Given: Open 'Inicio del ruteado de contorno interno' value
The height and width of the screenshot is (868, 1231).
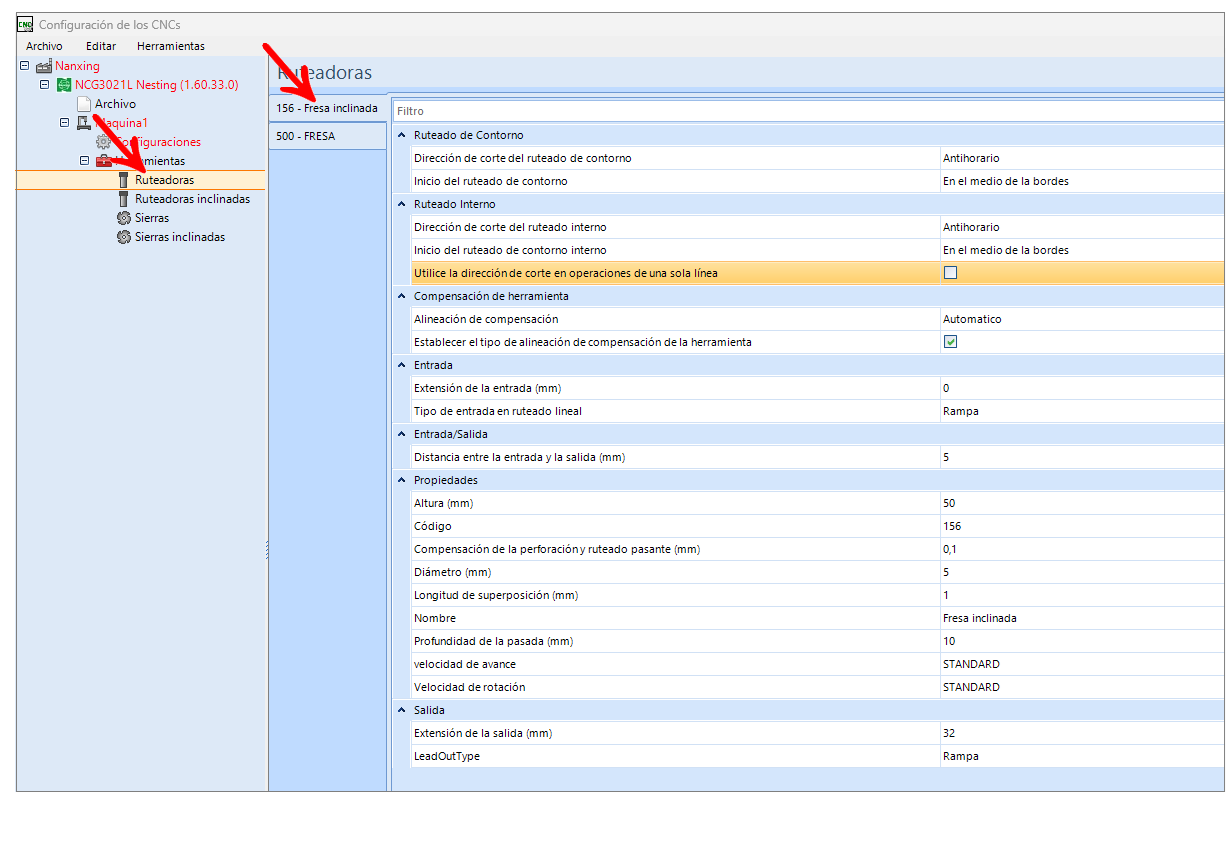Looking at the screenshot, I should 1082,250.
